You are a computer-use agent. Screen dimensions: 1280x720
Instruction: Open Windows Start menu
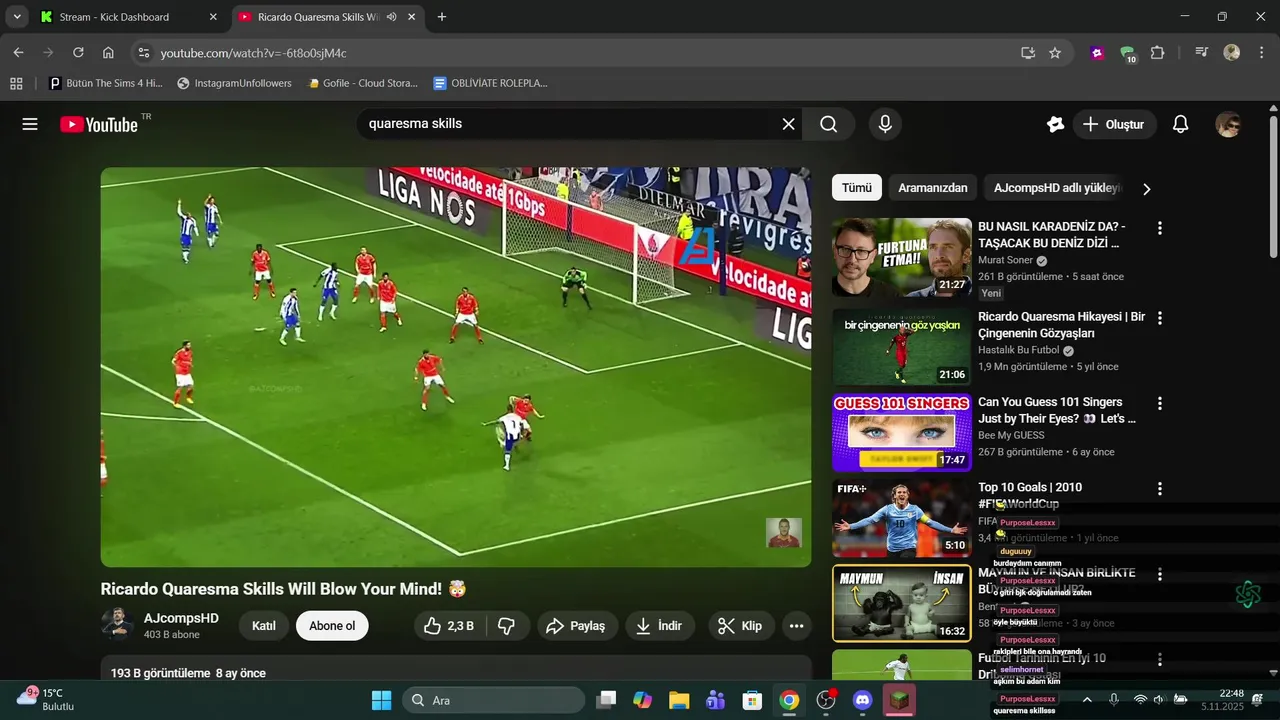coord(382,700)
